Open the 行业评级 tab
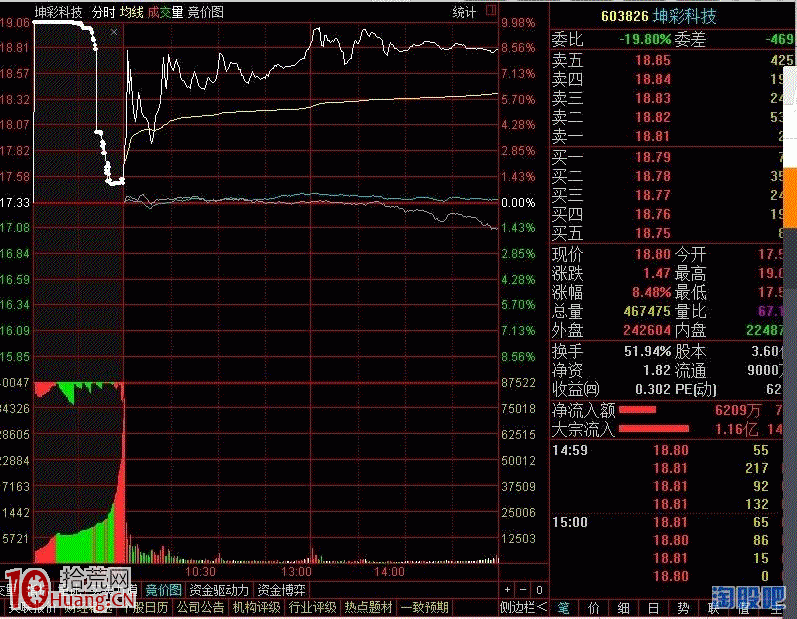 coord(312,607)
